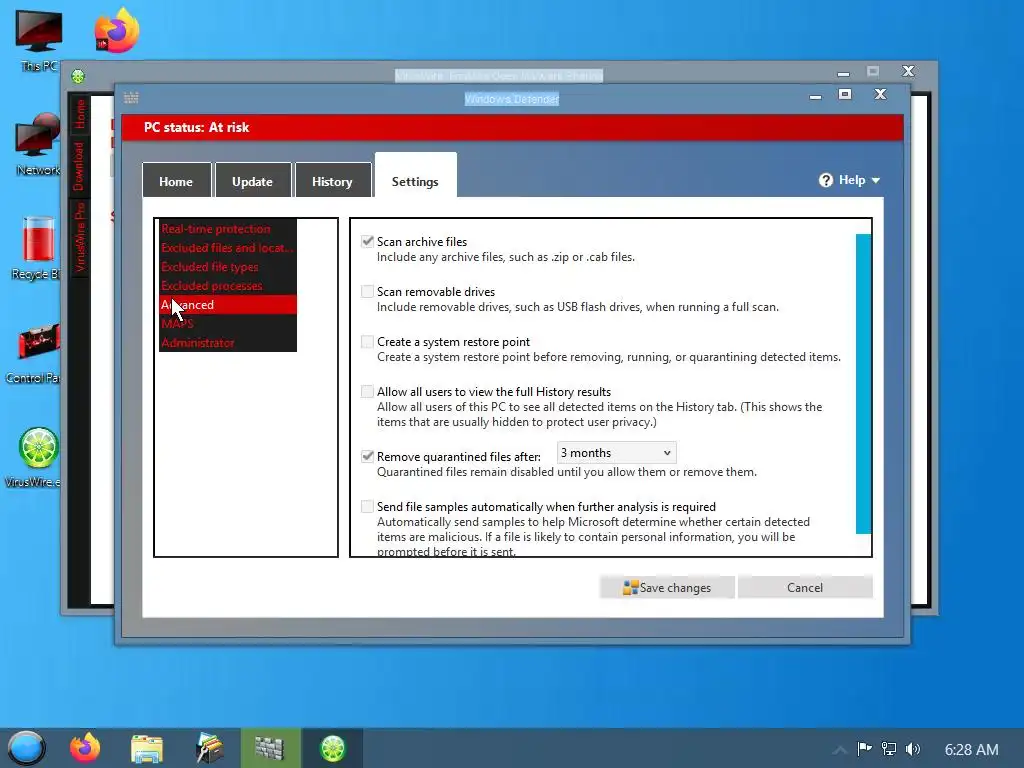Screen dimensions: 1024x768
Task: Open the Home vertical tab in VirusWire window
Action: pos(79,114)
